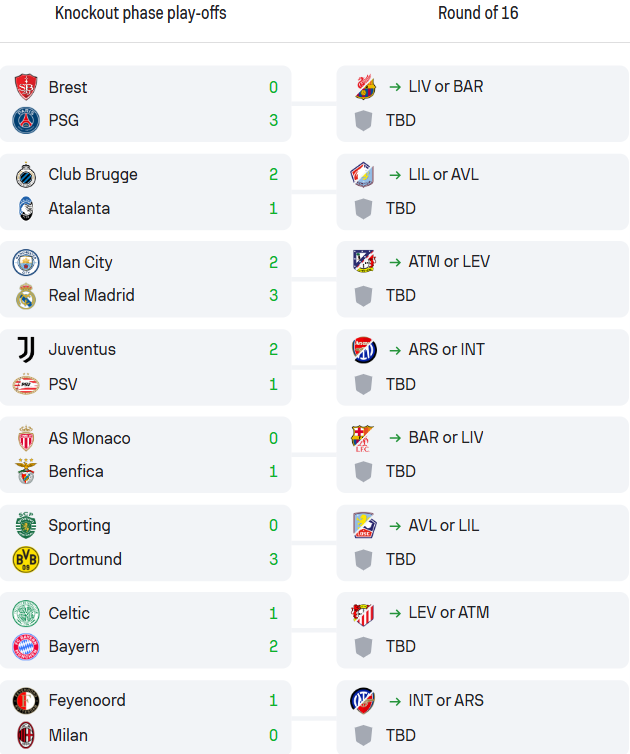Click the ARS or INT combined badge
The height and width of the screenshot is (754, 630).
(364, 350)
